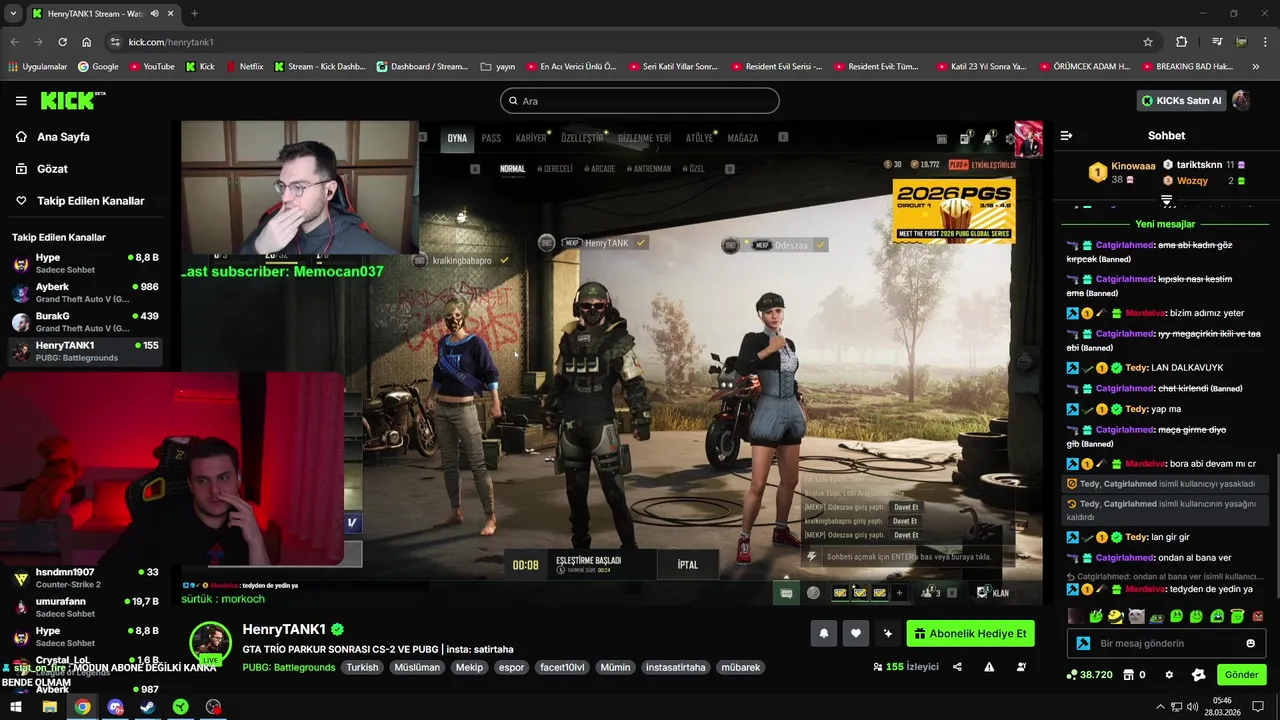1280x720 pixels.
Task: Click the KICK logo
Action: point(72,100)
